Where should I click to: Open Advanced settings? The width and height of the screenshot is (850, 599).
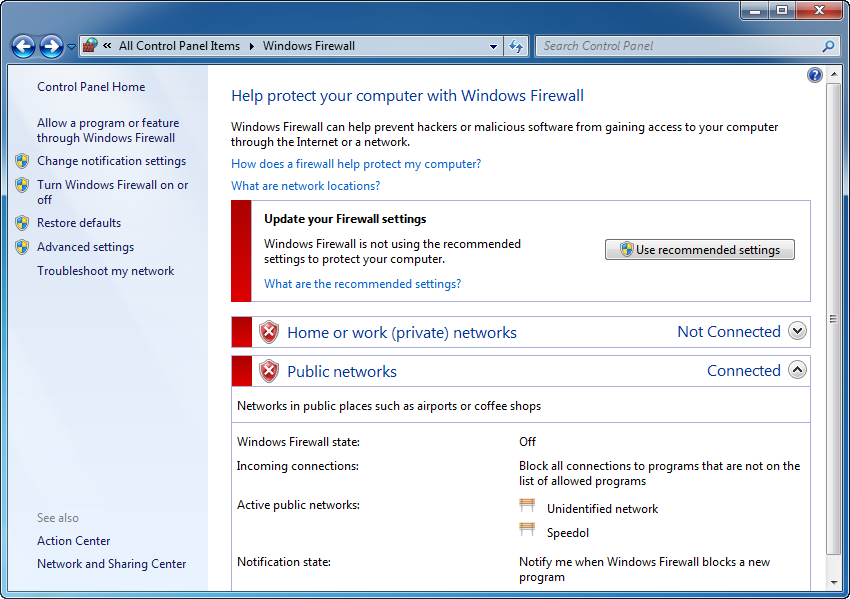click(85, 247)
